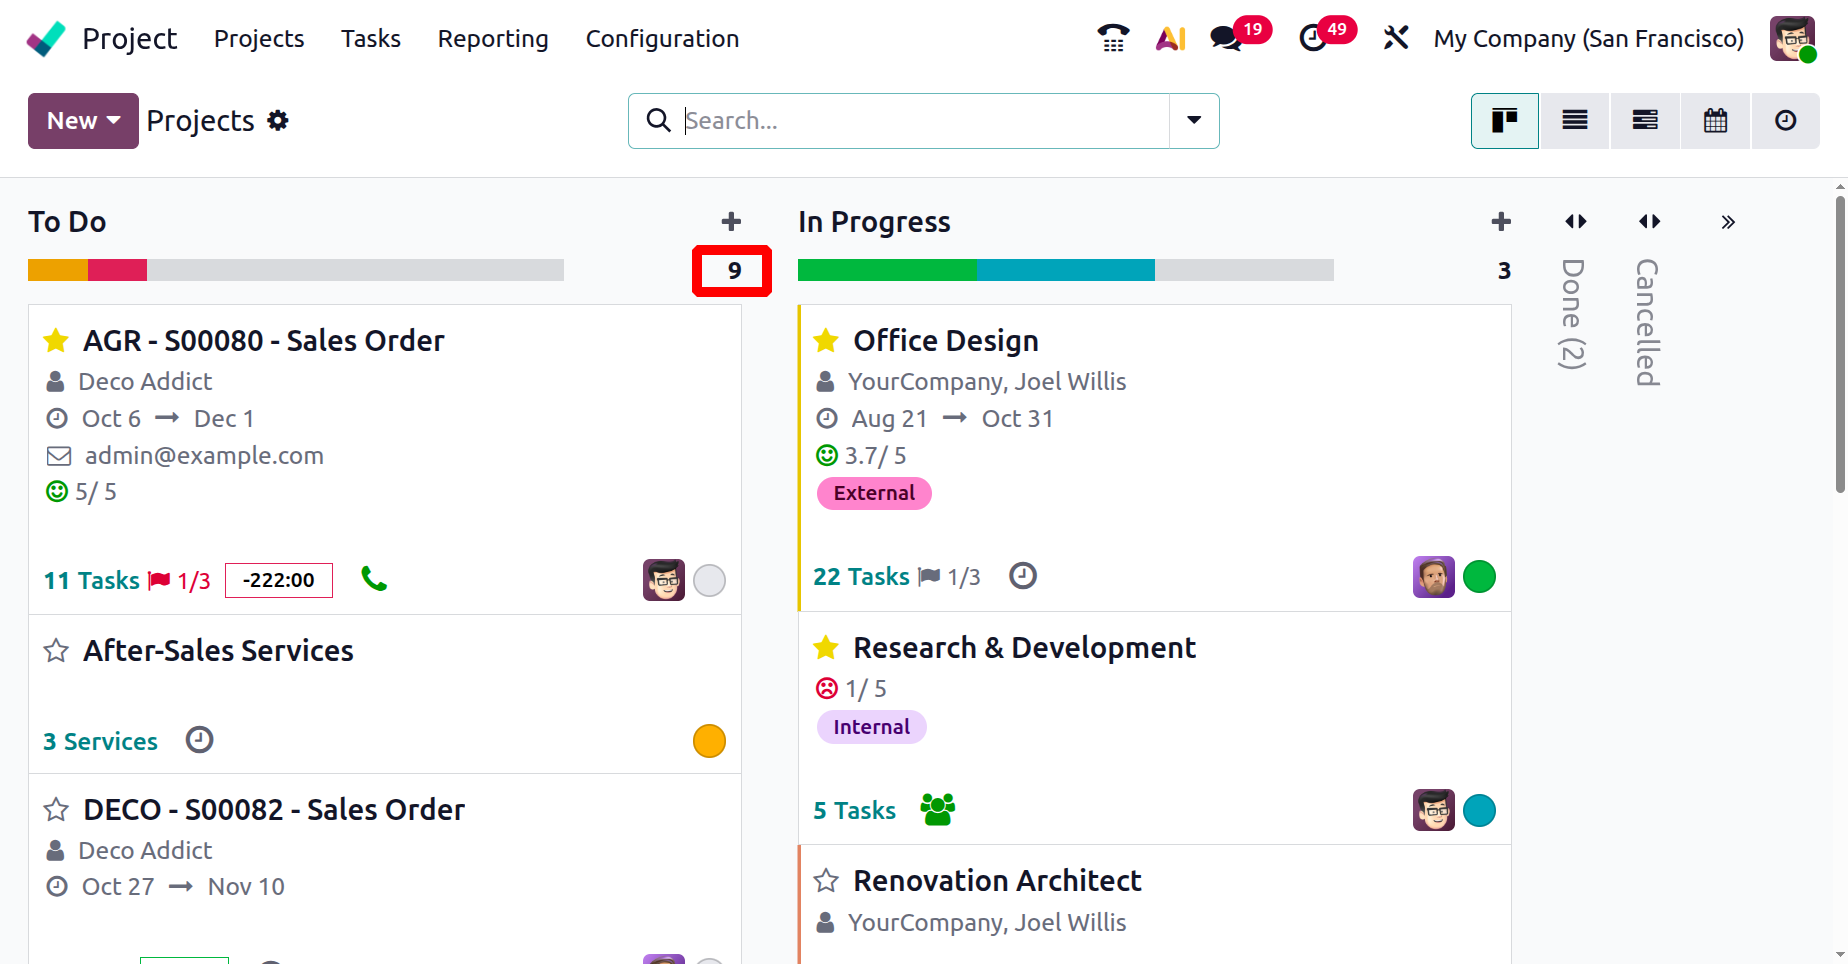Viewport: 1848px width, 964px height.
Task: Open the AI assistant icon
Action: pos(1170,38)
